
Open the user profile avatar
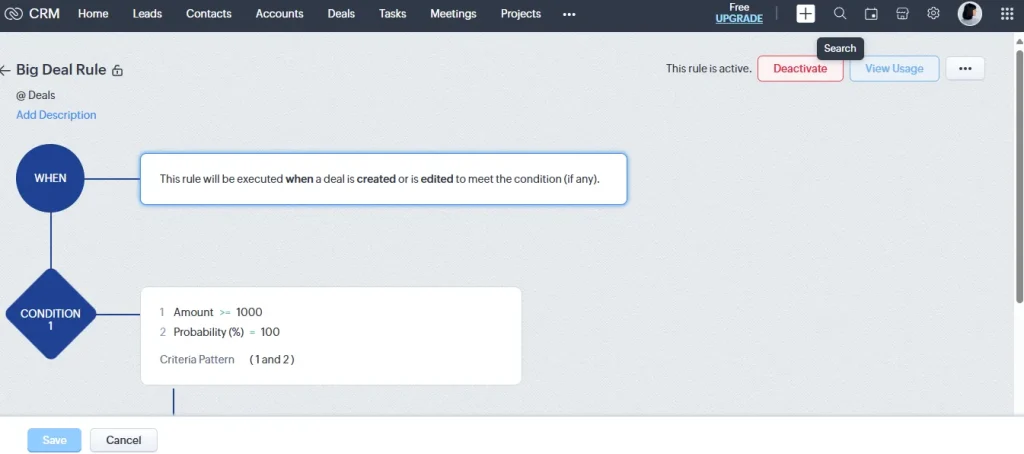tap(970, 14)
